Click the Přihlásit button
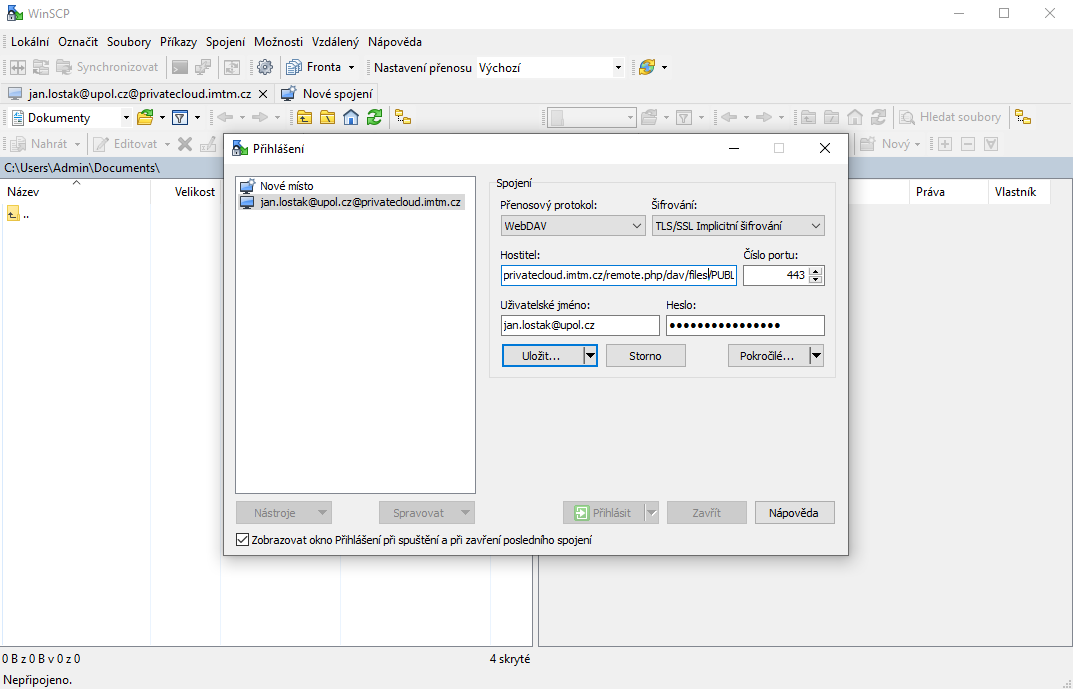 tap(604, 512)
